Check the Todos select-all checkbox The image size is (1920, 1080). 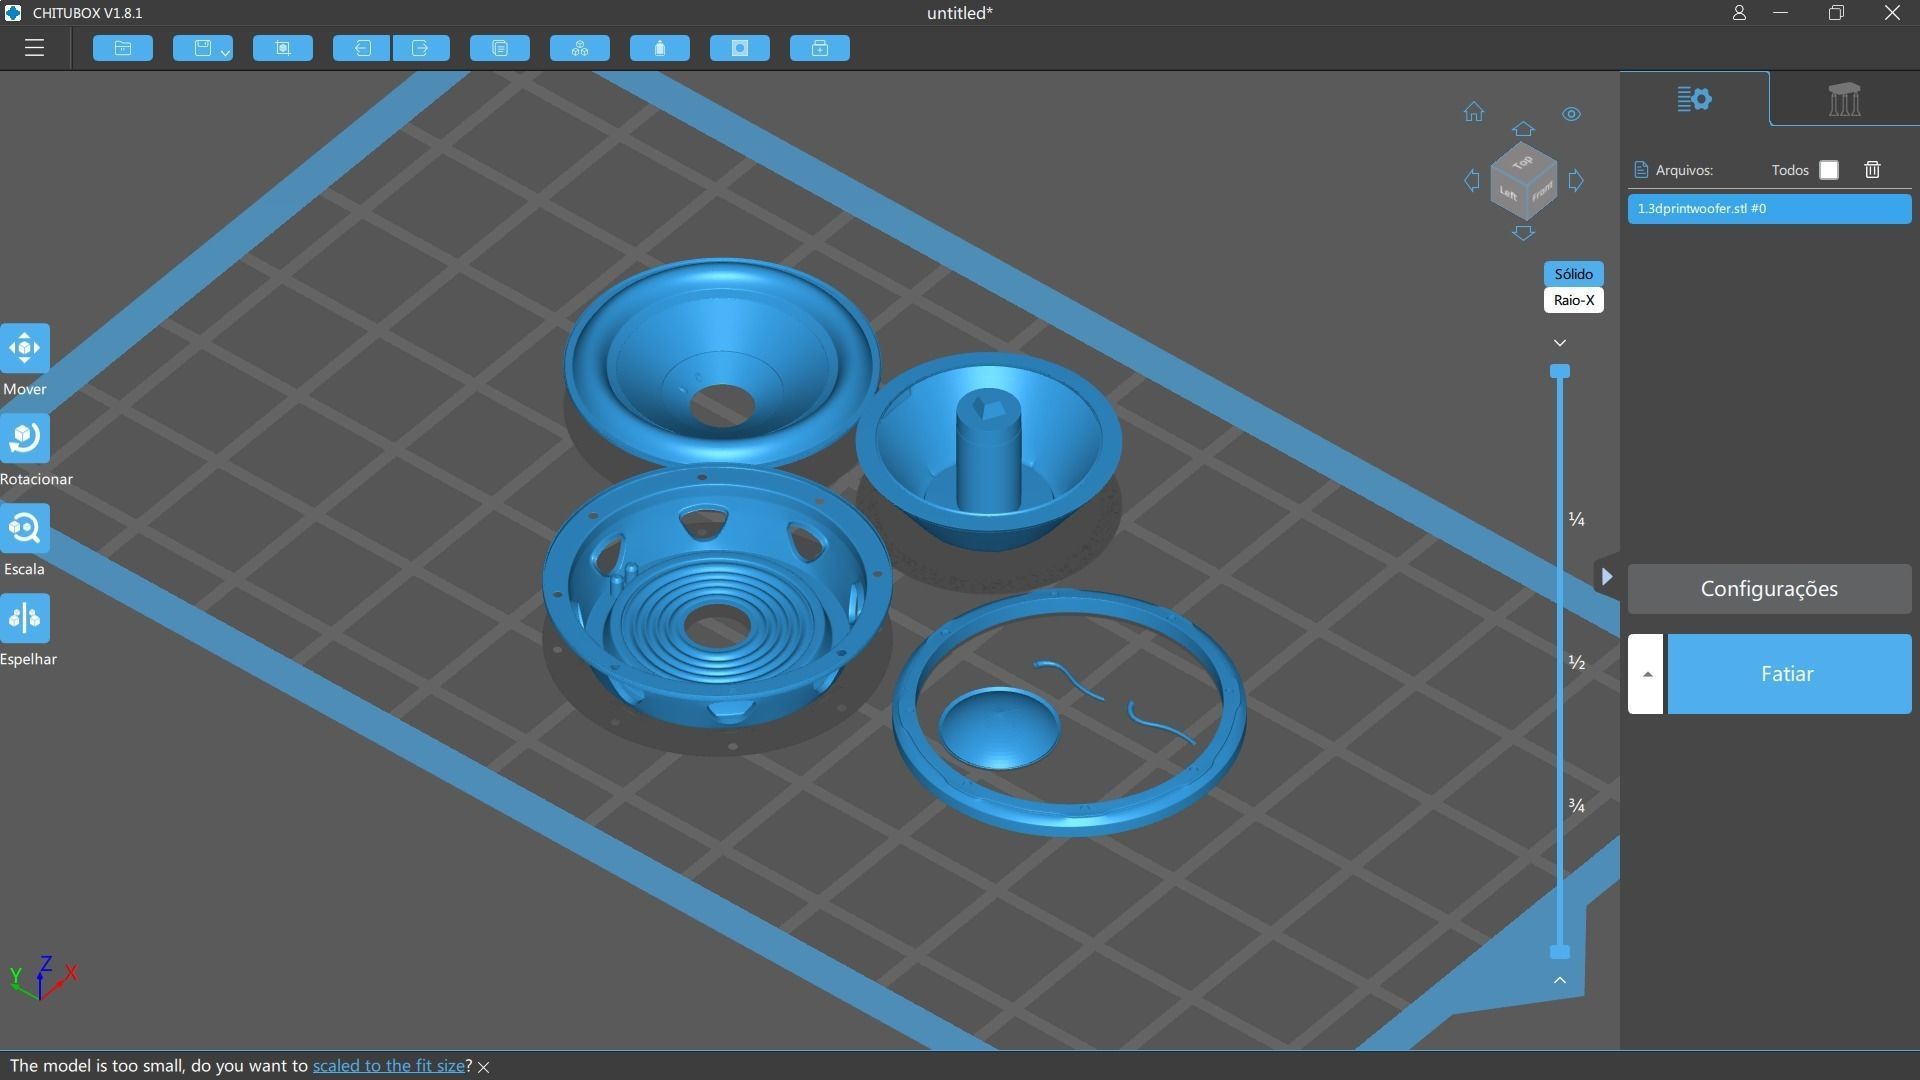(x=1828, y=170)
